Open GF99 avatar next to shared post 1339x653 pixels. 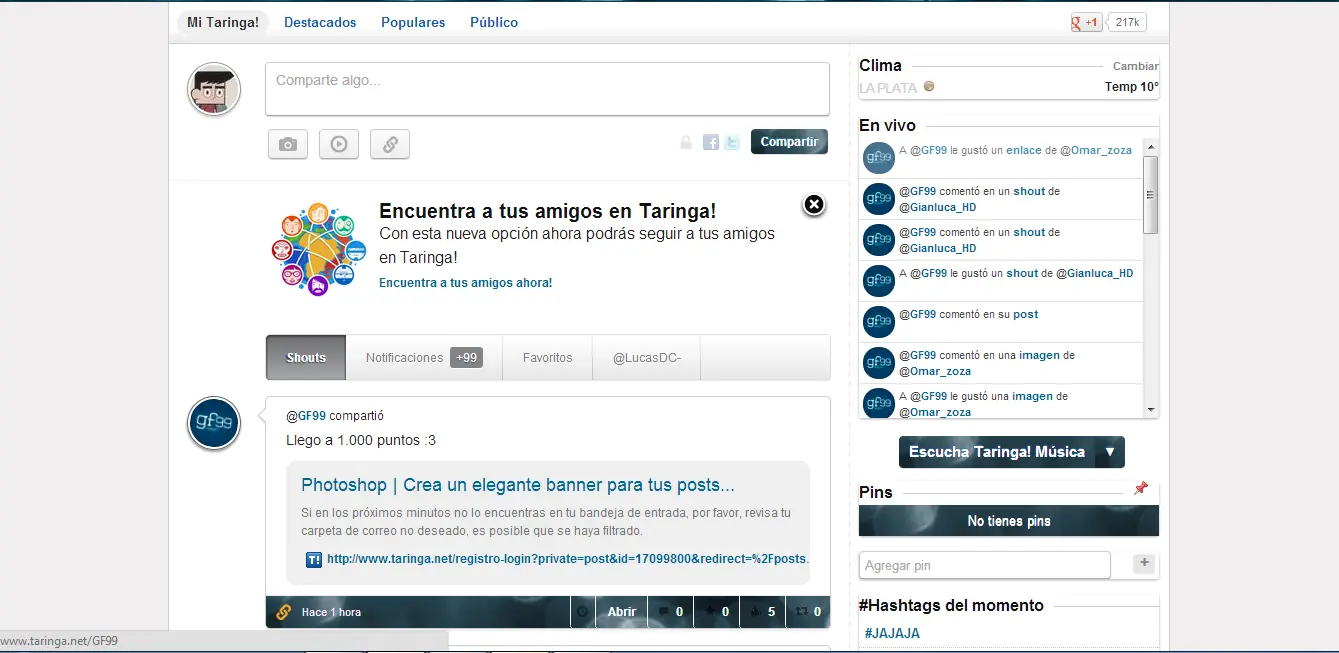[x=214, y=423]
